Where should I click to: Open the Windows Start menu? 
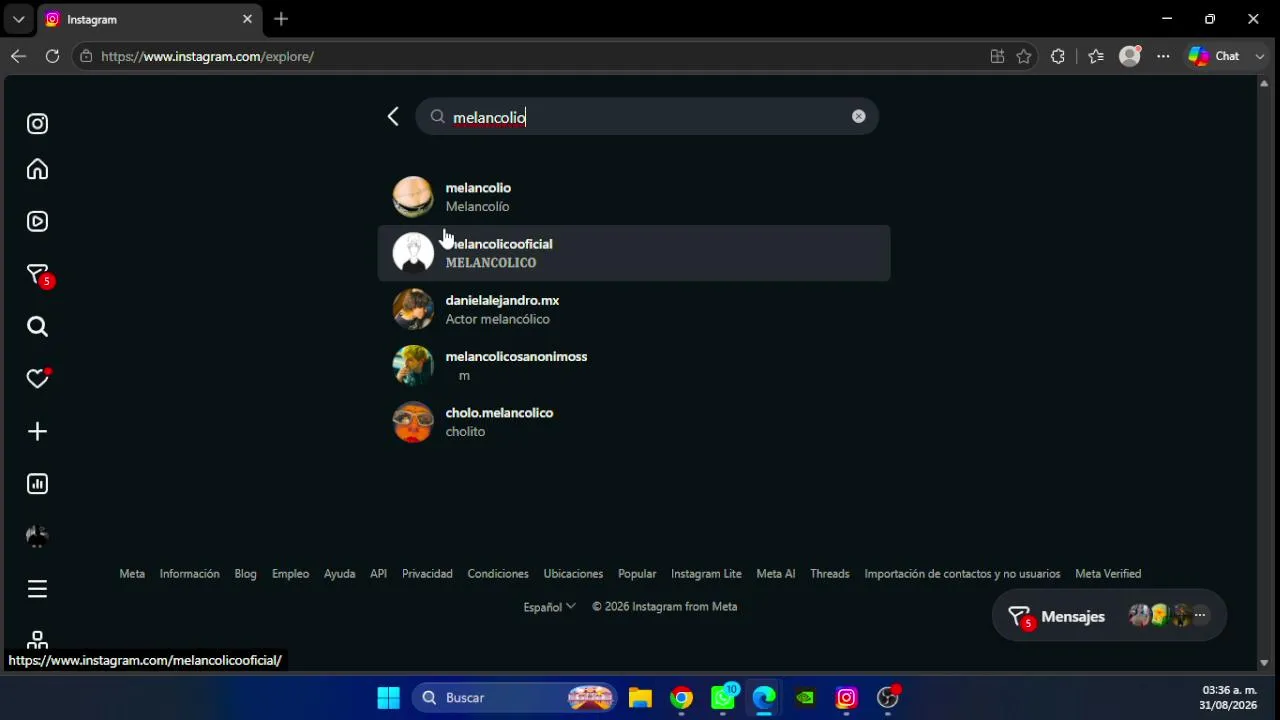coord(388,698)
